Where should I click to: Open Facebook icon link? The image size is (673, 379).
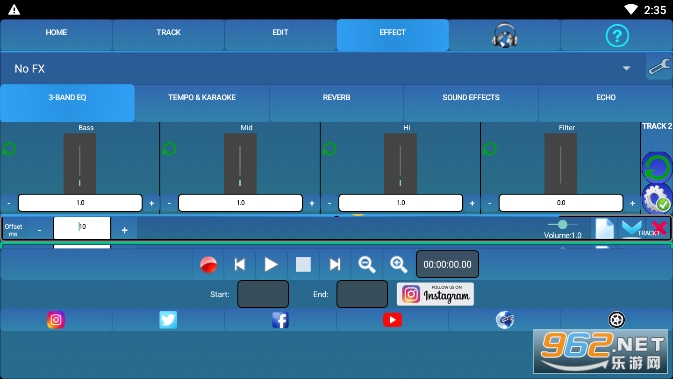click(x=280, y=320)
